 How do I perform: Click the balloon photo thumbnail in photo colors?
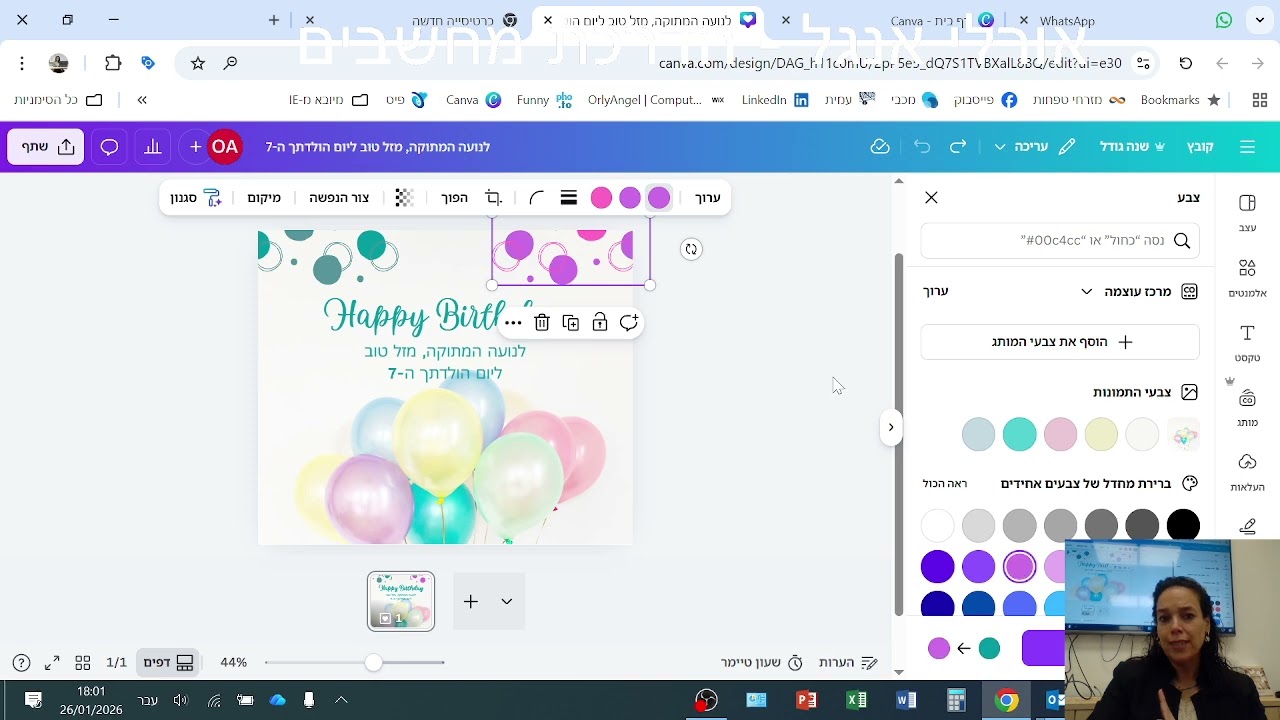pos(1183,434)
